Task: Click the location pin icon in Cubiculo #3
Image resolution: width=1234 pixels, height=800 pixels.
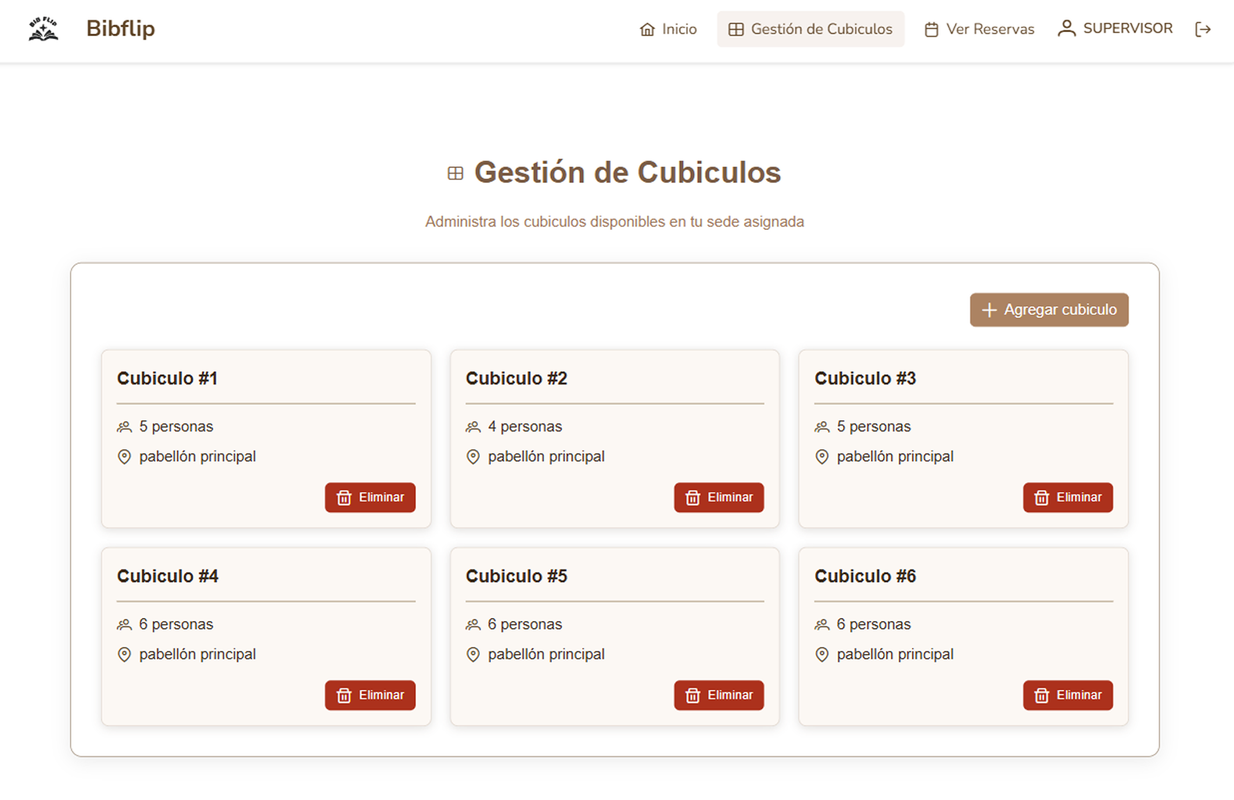Action: tap(822, 457)
